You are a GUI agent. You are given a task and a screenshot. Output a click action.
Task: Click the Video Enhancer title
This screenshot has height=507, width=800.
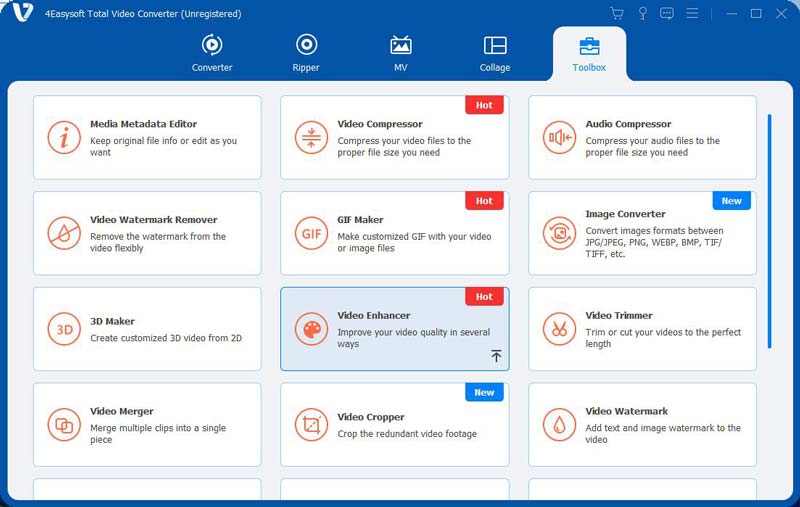point(373,316)
